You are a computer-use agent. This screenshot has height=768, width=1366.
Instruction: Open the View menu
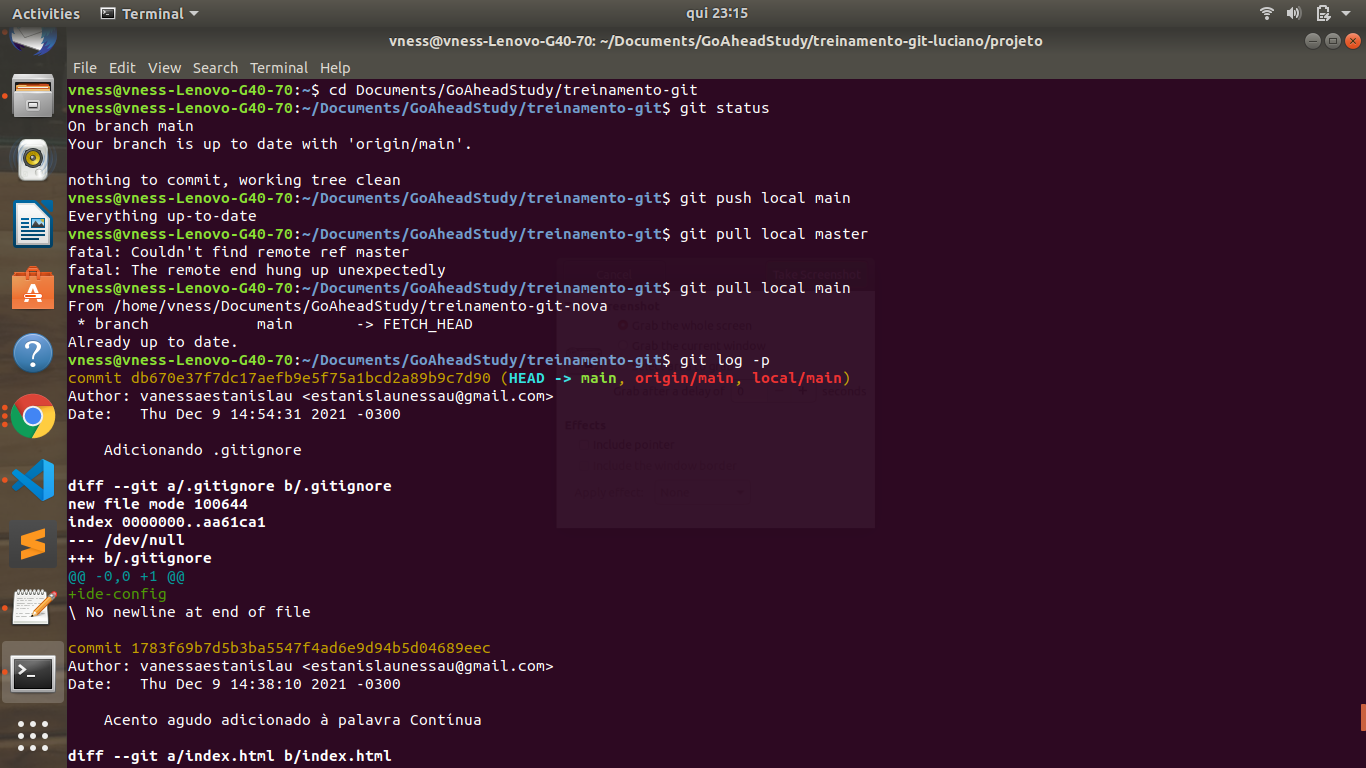pos(164,68)
